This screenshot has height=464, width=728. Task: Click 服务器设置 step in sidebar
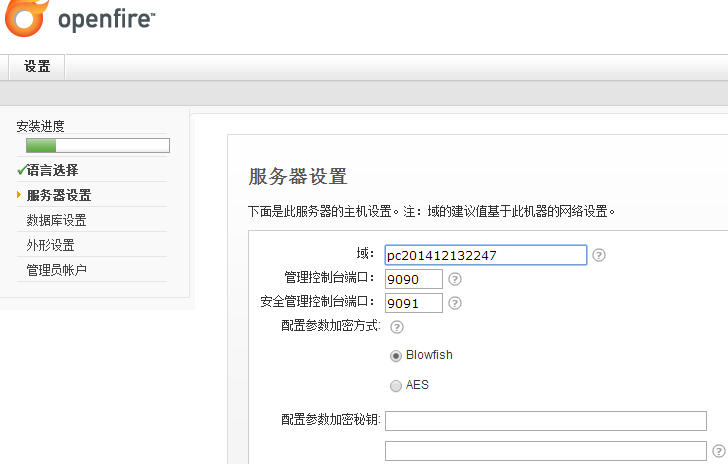tap(59, 195)
